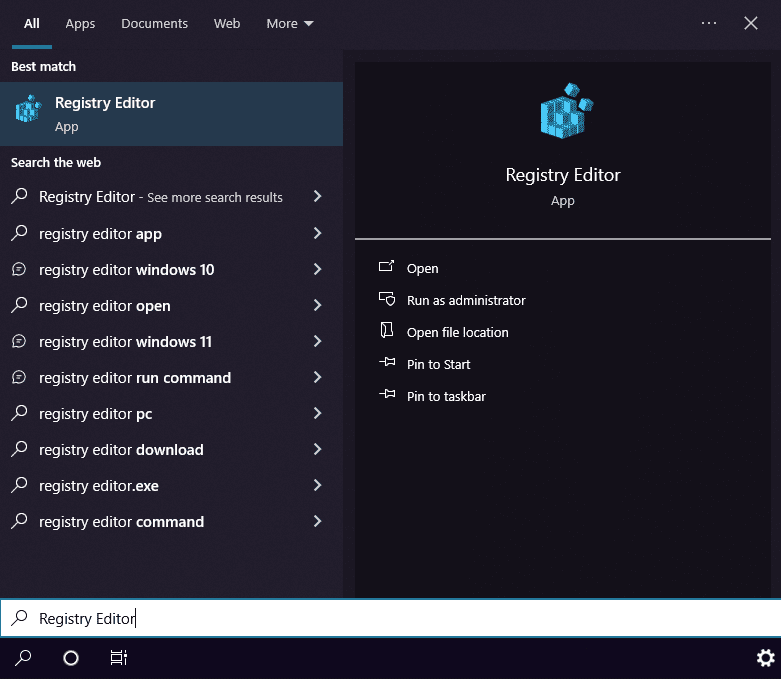
Task: Click the pin icon beside Pin to taskbar
Action: (x=387, y=394)
